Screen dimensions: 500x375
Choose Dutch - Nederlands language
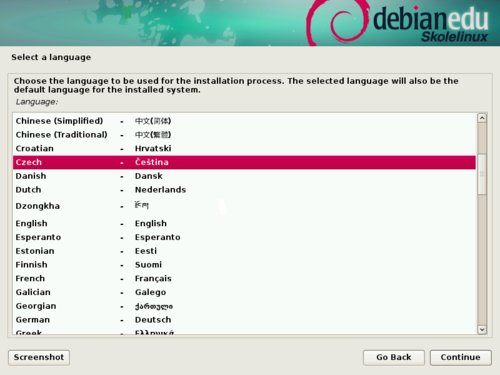[244, 190]
